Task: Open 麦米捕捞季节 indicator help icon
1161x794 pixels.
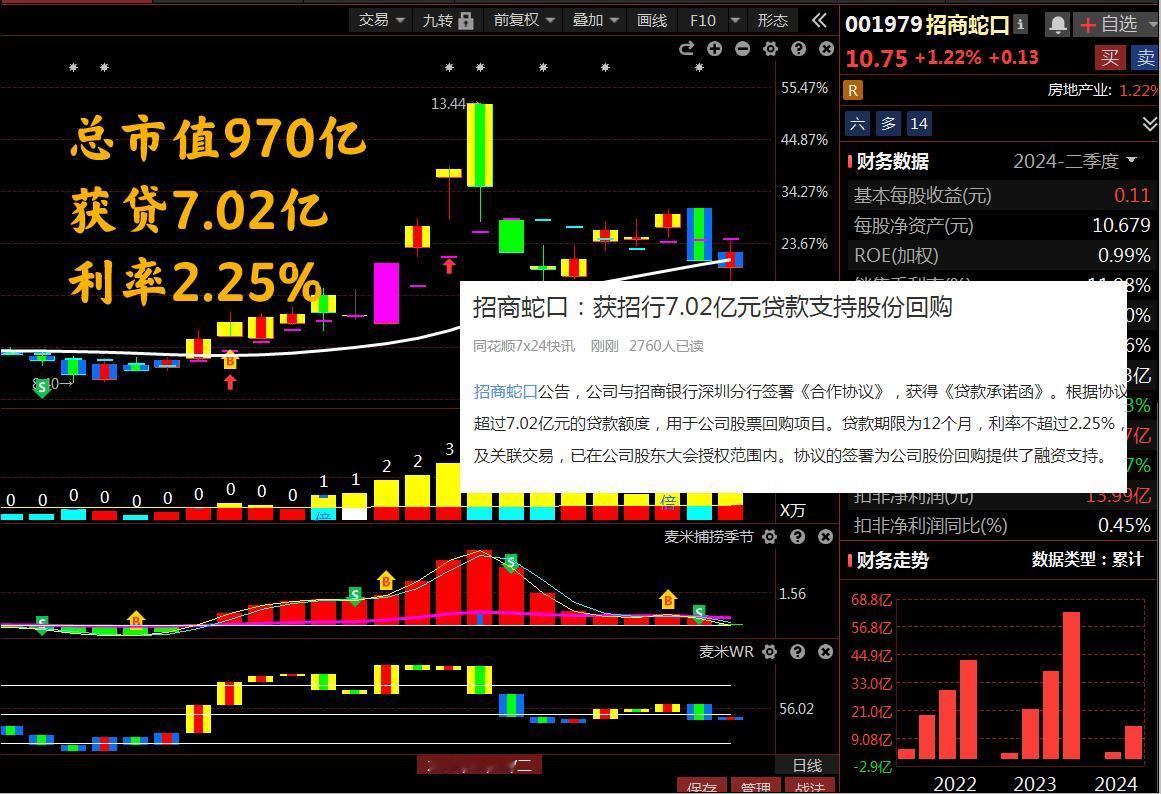Action: point(797,537)
